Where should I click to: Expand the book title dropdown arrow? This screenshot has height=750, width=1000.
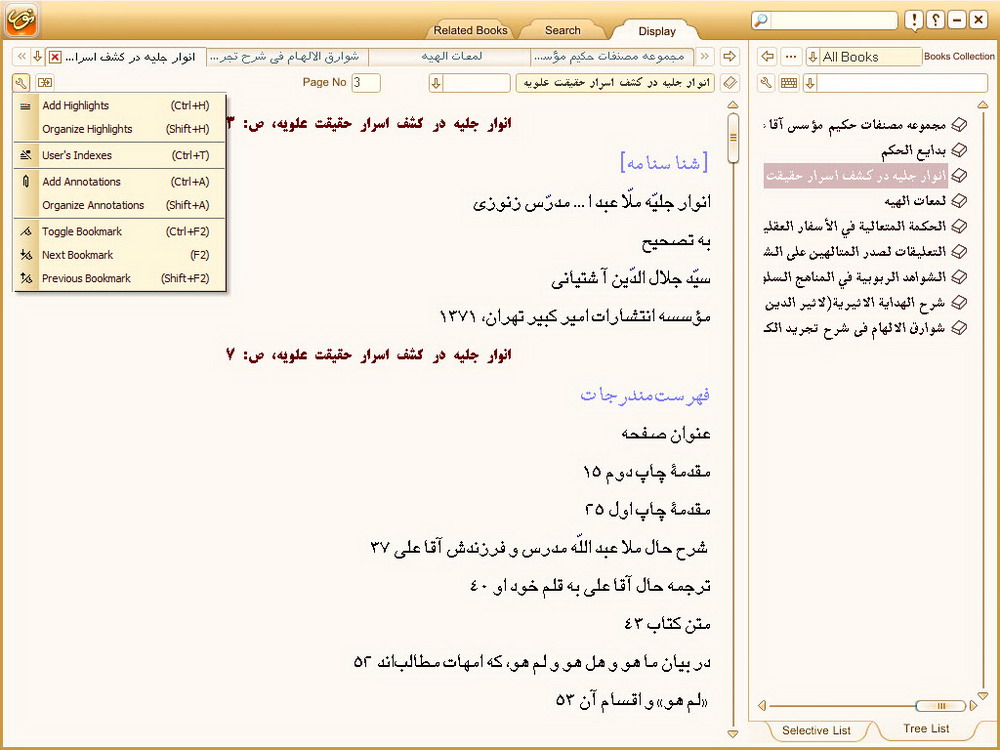(436, 83)
